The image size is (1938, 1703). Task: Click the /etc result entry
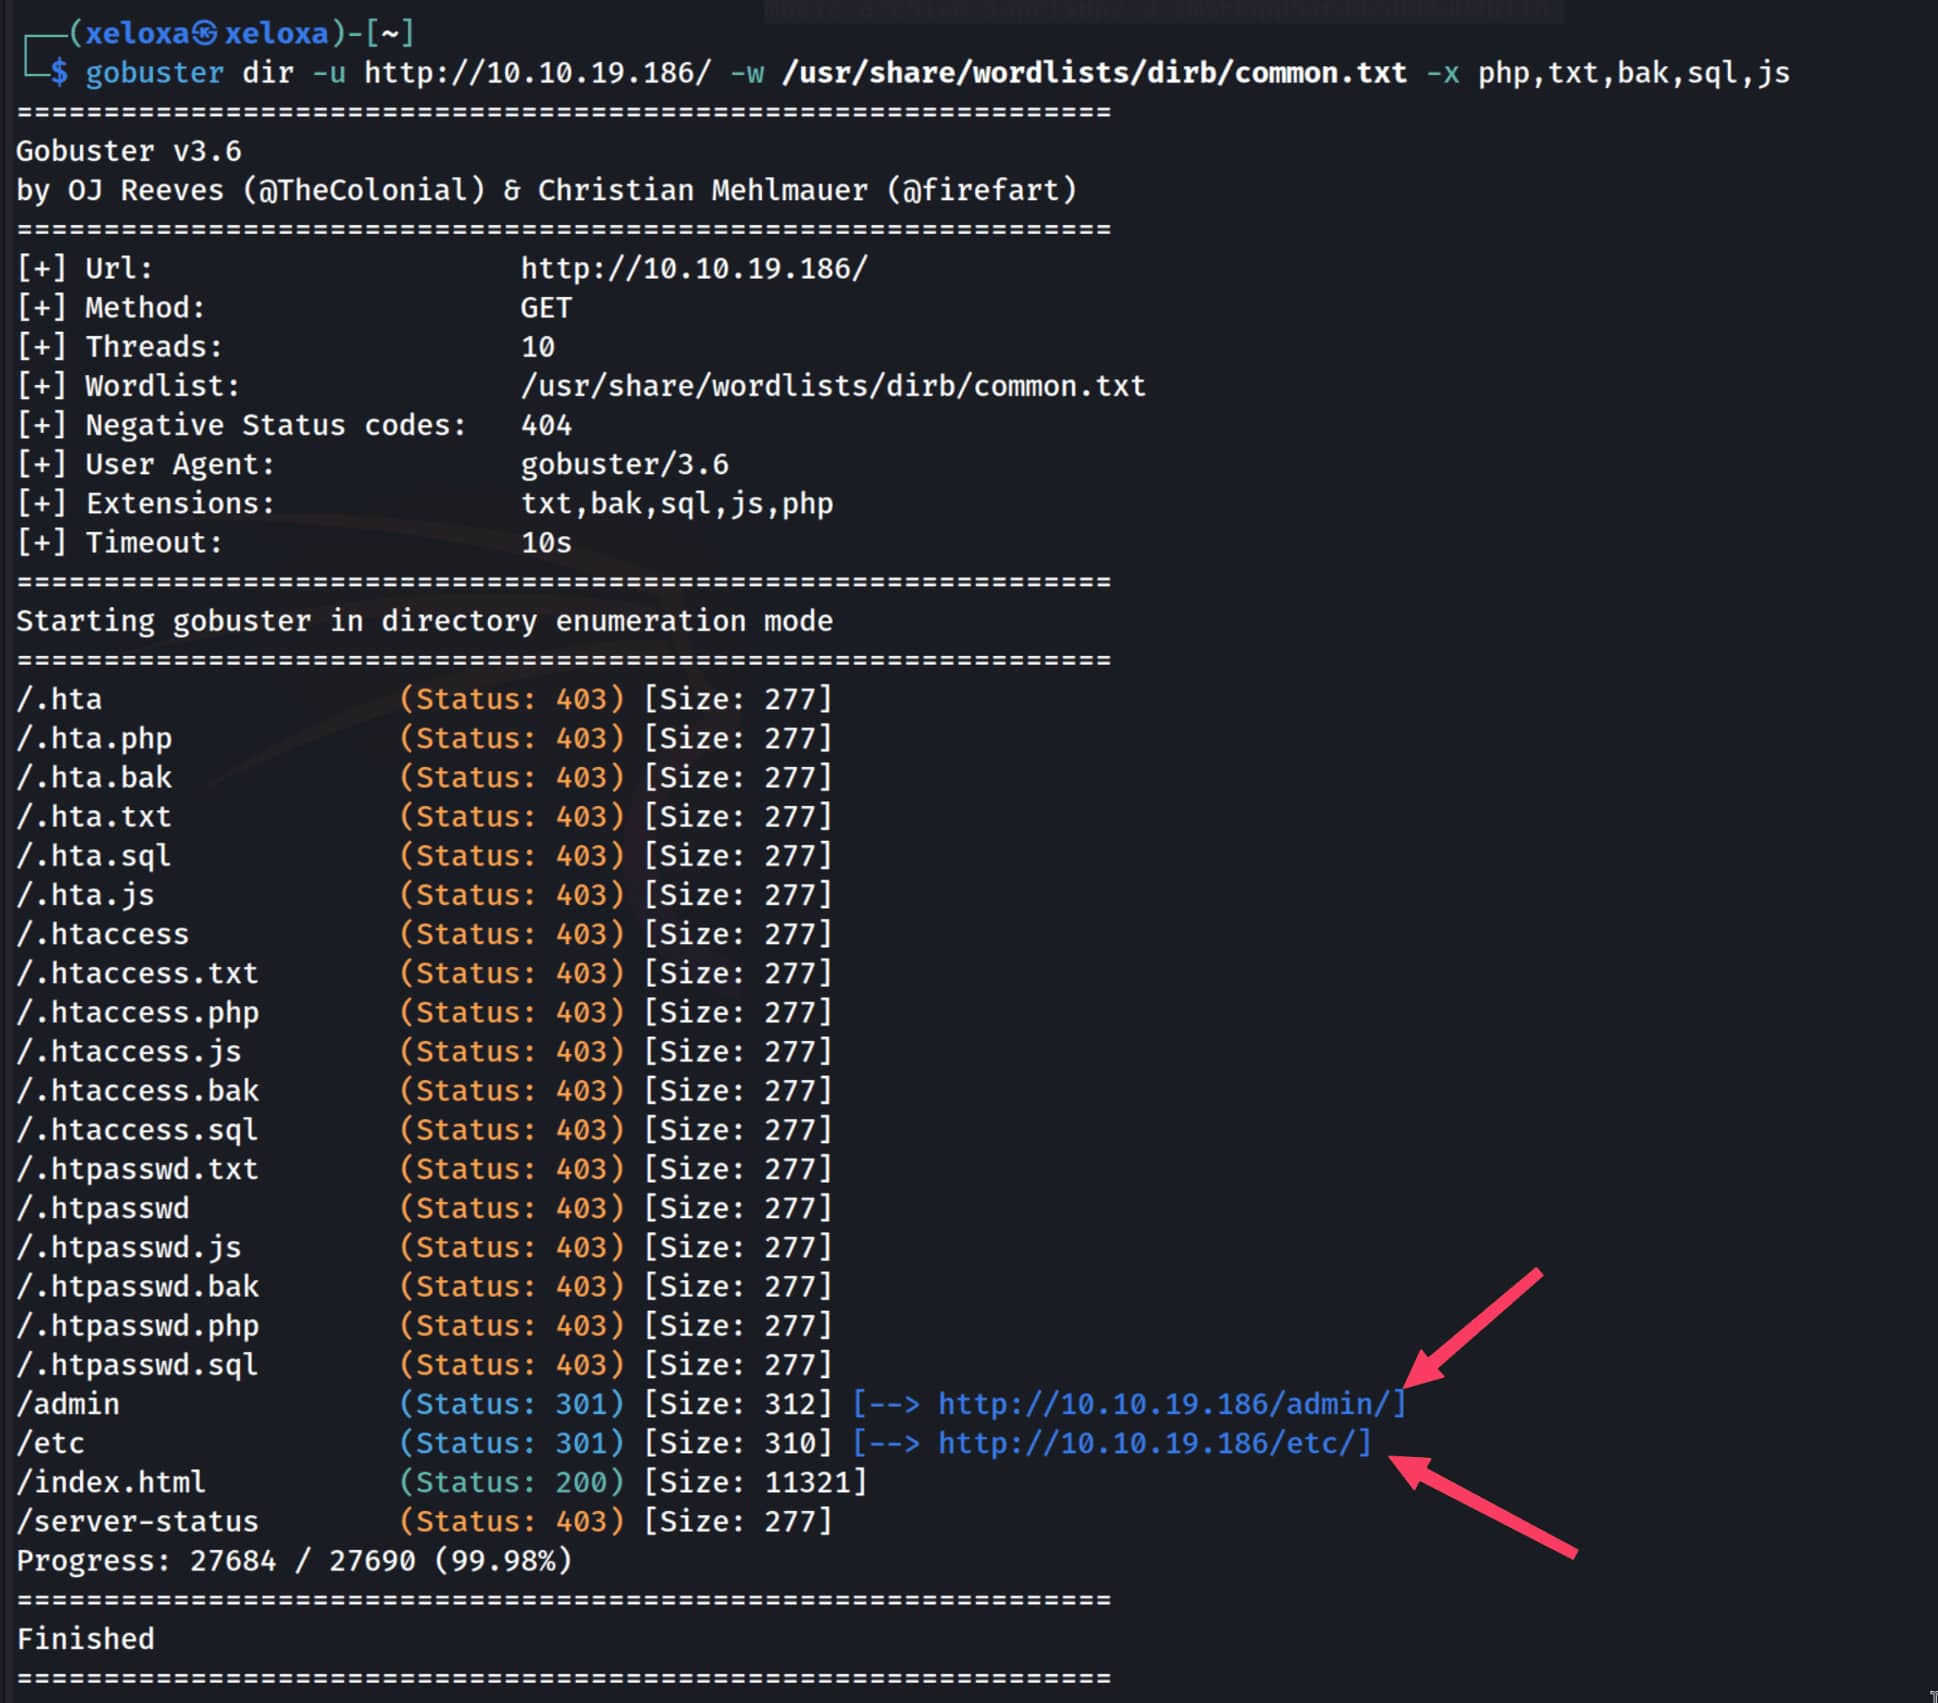click(x=50, y=1443)
